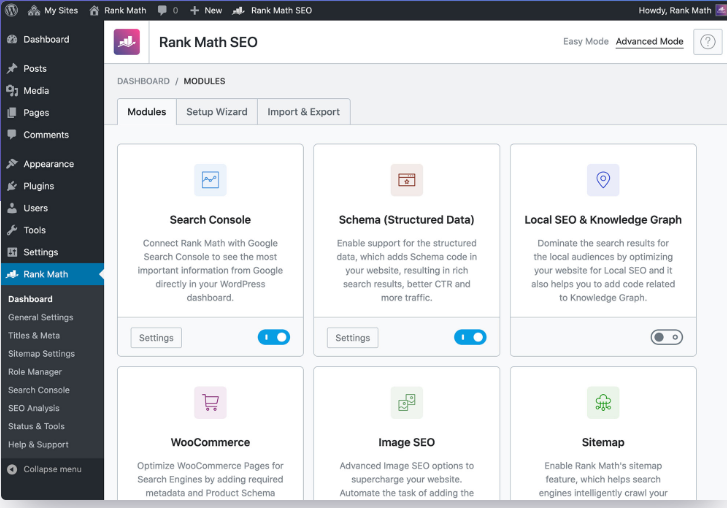Viewport: 727px width, 508px height.
Task: Select Dashboard under Rank Math submenu
Action: (x=30, y=299)
